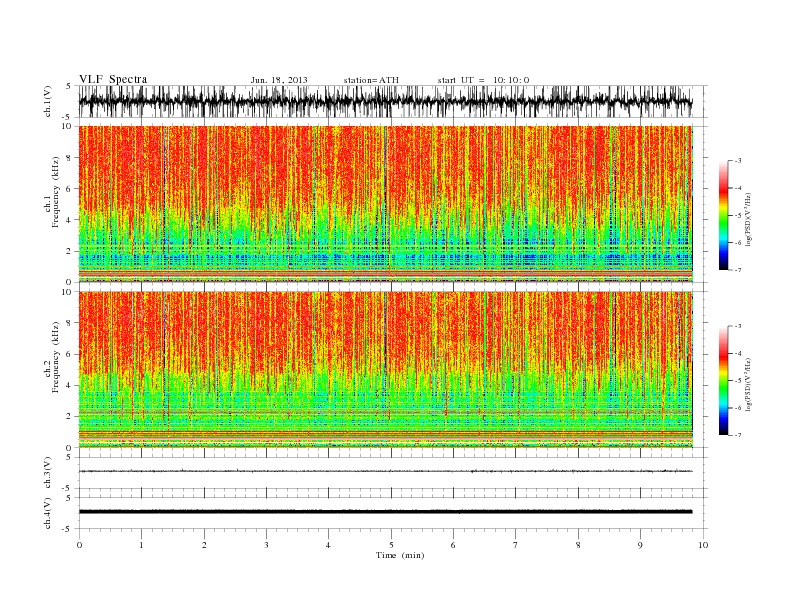Click the ch.2 Frequency (kHz) axis label

point(53,357)
